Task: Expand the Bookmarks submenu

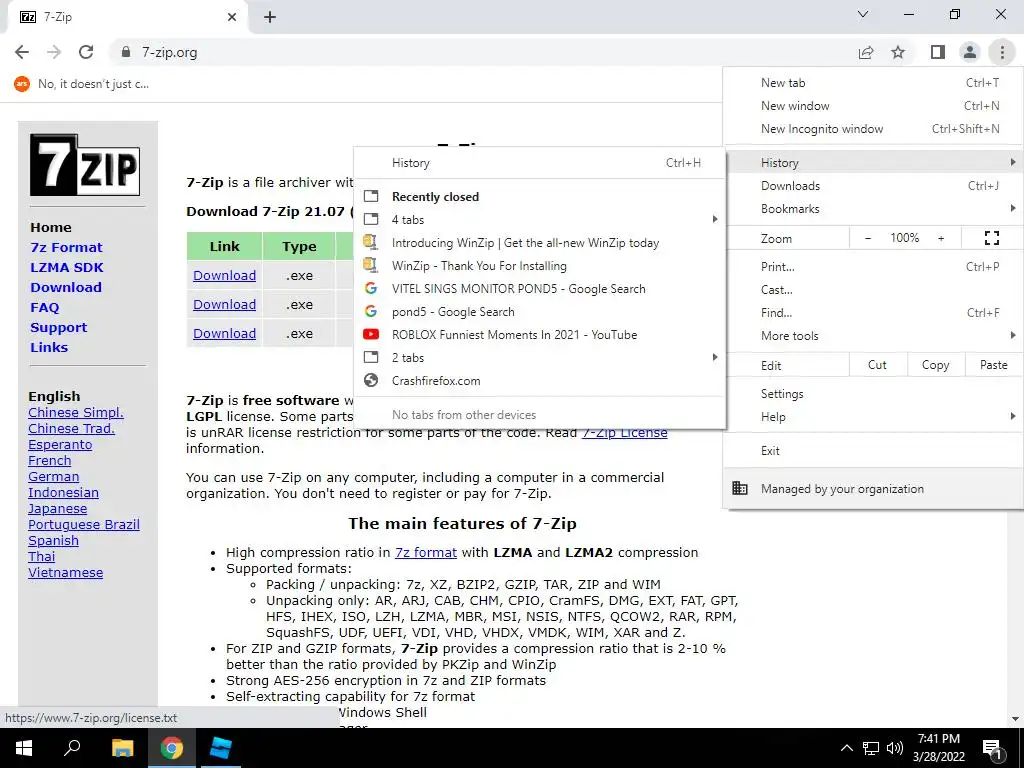Action: pyautogui.click(x=873, y=209)
